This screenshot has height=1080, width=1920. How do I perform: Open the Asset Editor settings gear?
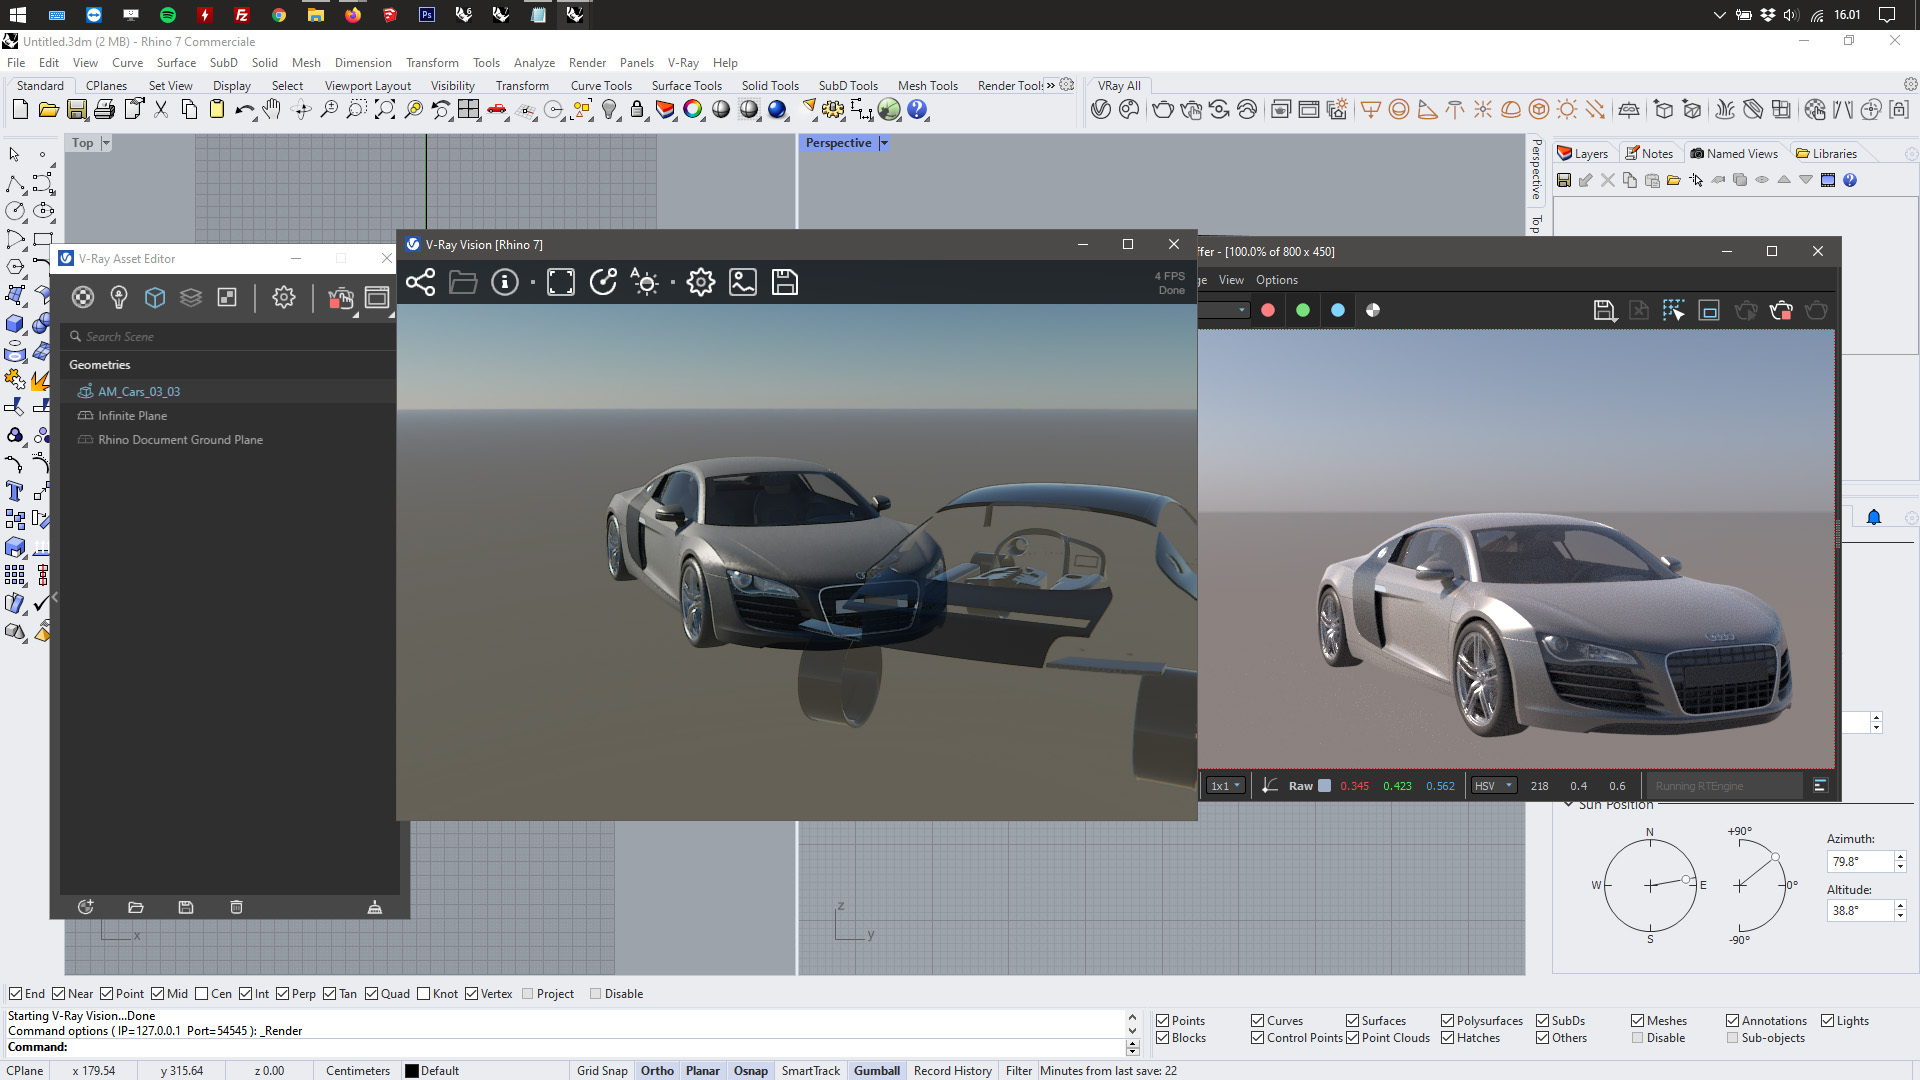point(284,297)
